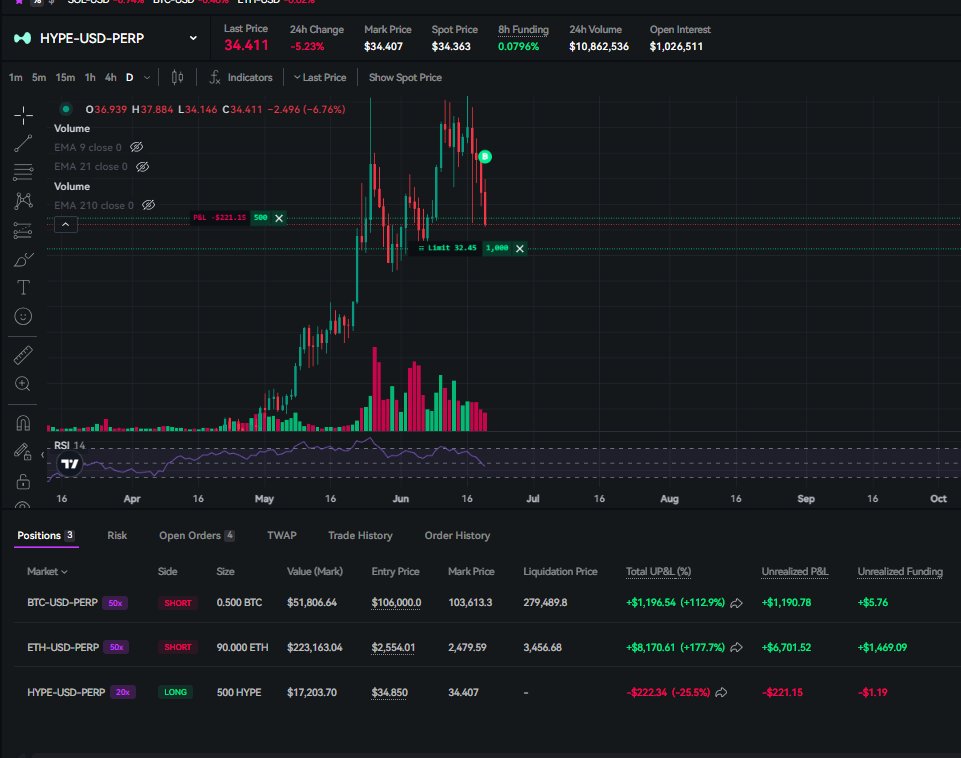Edit leverage 50x on BTC-USD-PERP
This screenshot has height=758, width=961.
click(x=115, y=603)
